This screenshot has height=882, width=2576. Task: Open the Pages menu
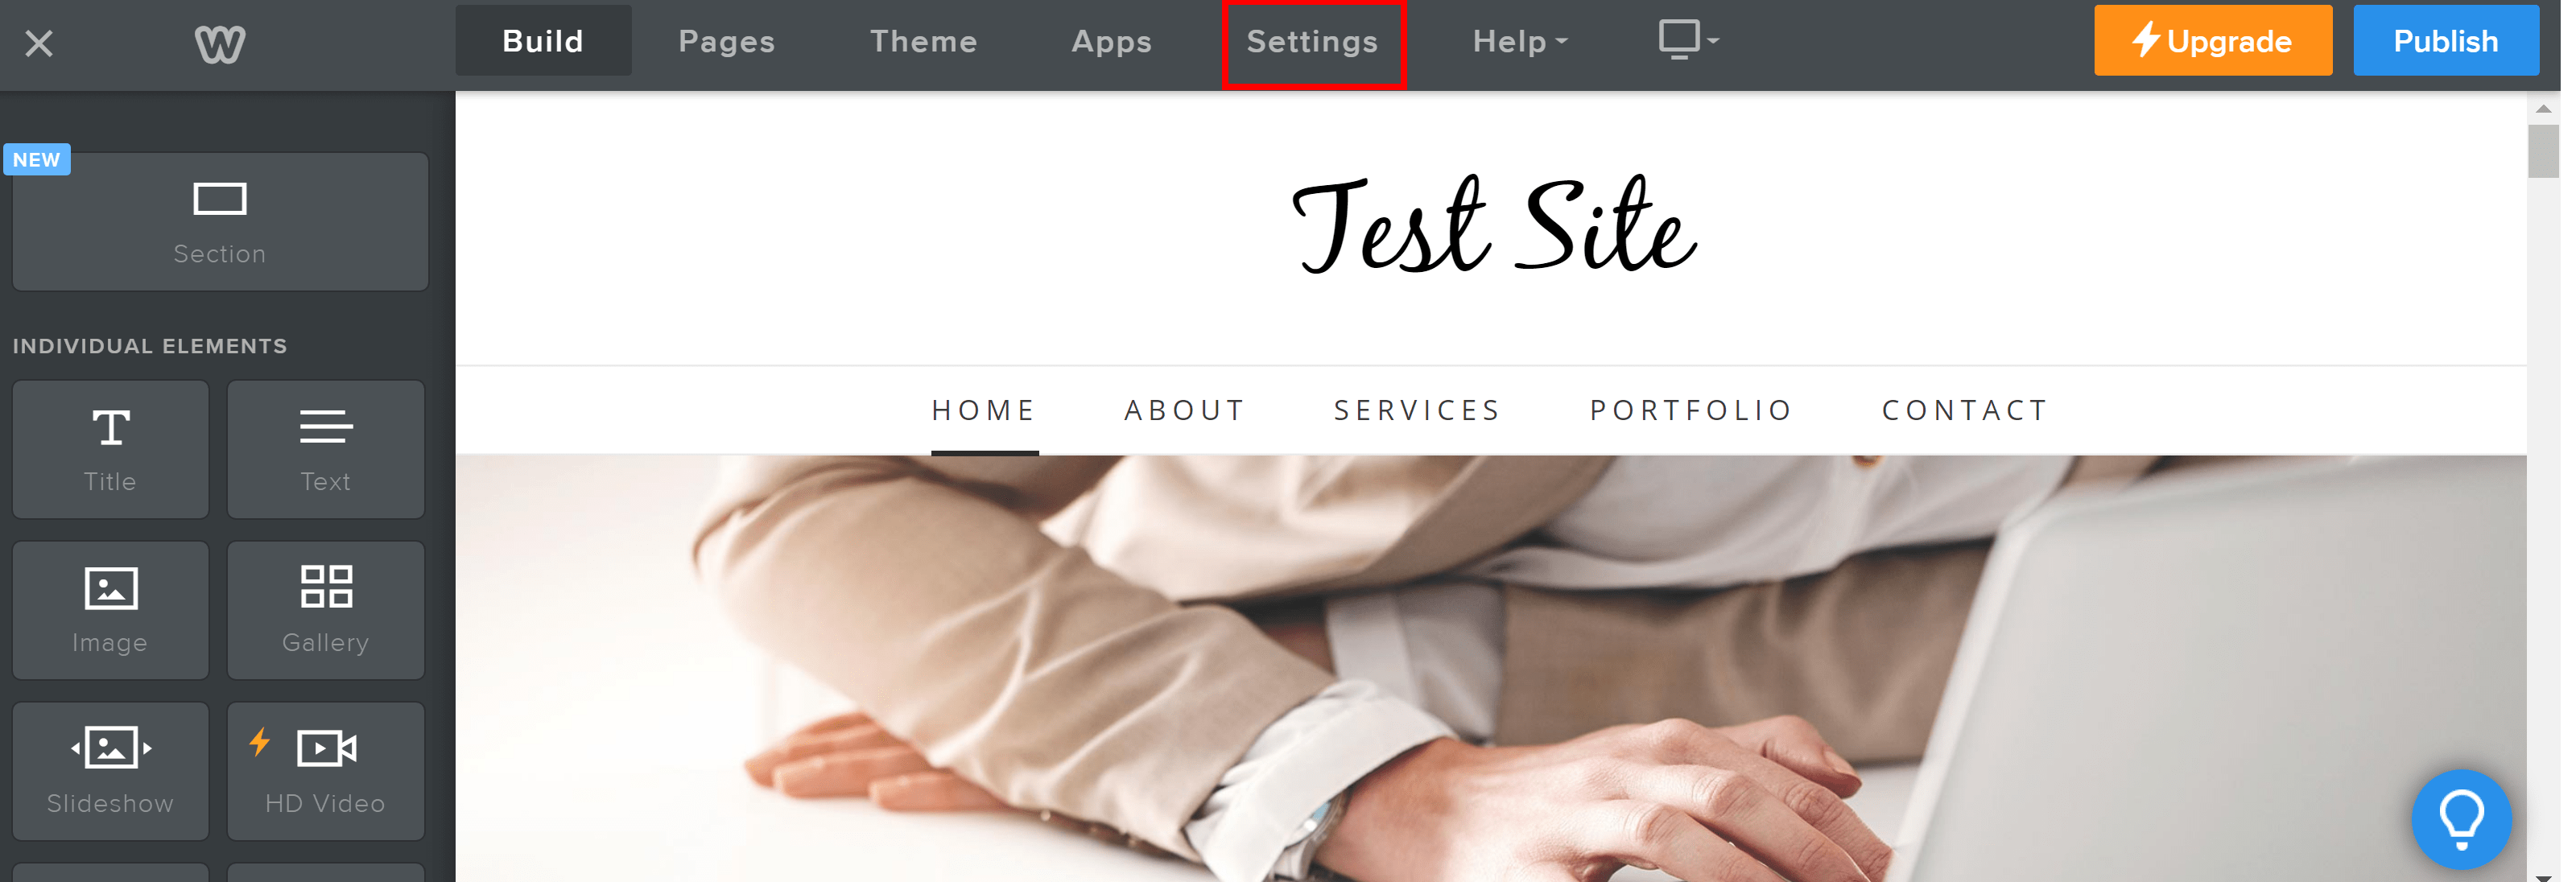click(x=728, y=41)
